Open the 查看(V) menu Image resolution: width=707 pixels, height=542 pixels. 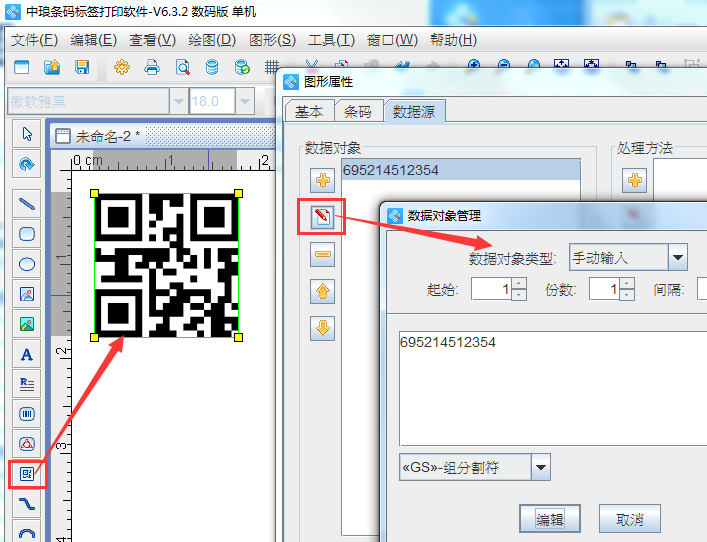(x=152, y=40)
